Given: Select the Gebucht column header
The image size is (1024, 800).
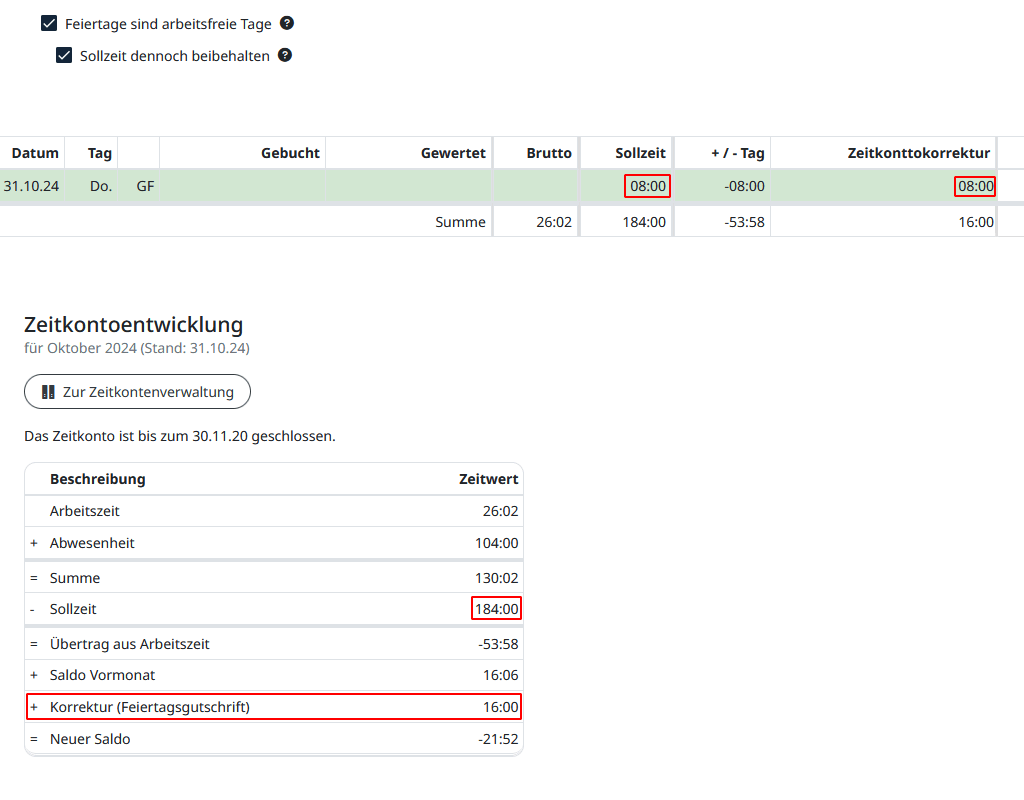Looking at the screenshot, I should pyautogui.click(x=290, y=153).
